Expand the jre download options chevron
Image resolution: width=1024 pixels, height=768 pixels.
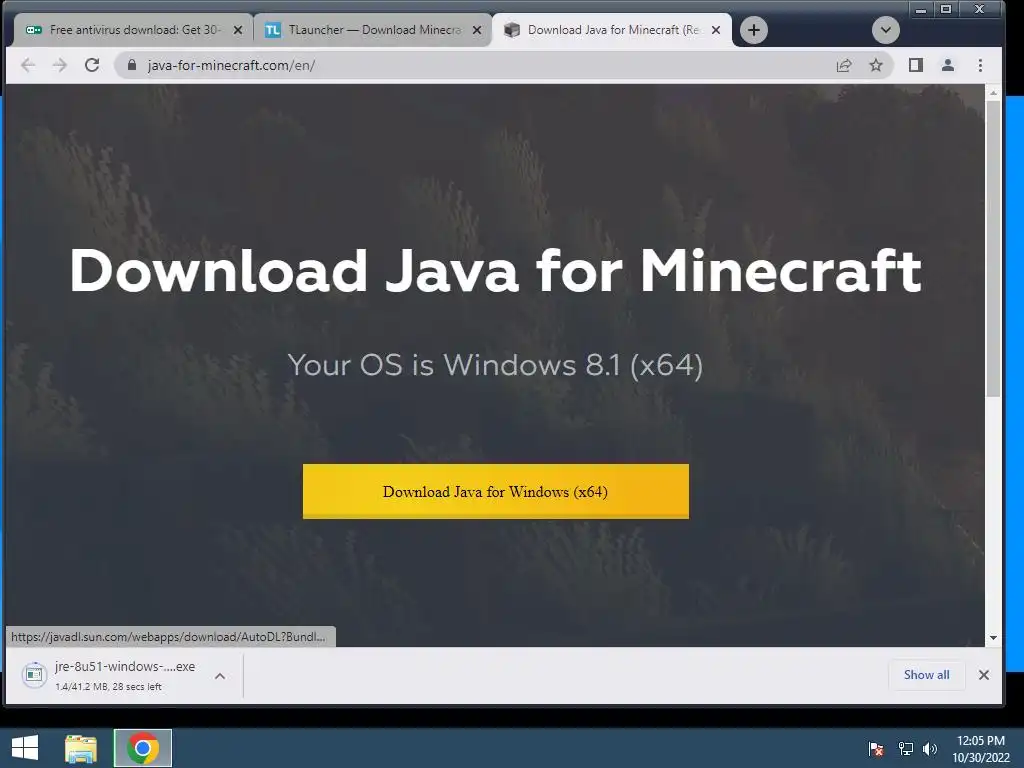pos(220,676)
